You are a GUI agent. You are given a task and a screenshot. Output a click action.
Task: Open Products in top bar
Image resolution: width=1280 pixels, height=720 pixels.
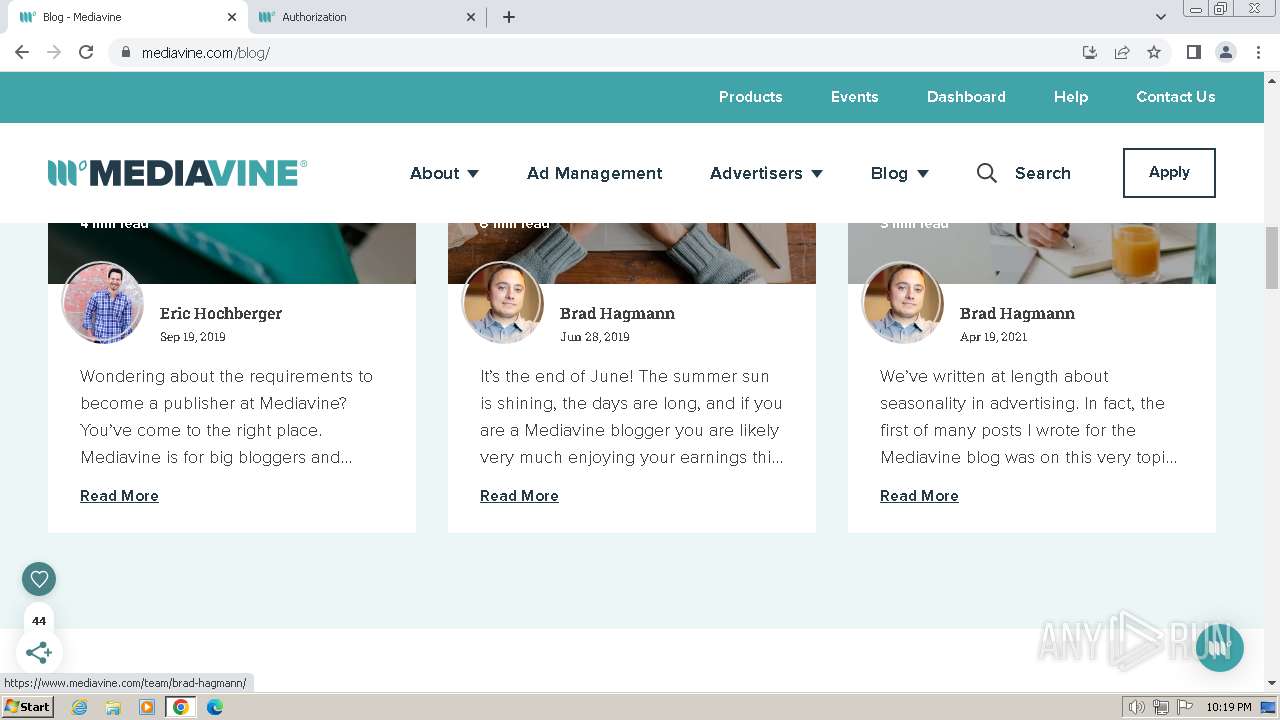click(x=750, y=97)
